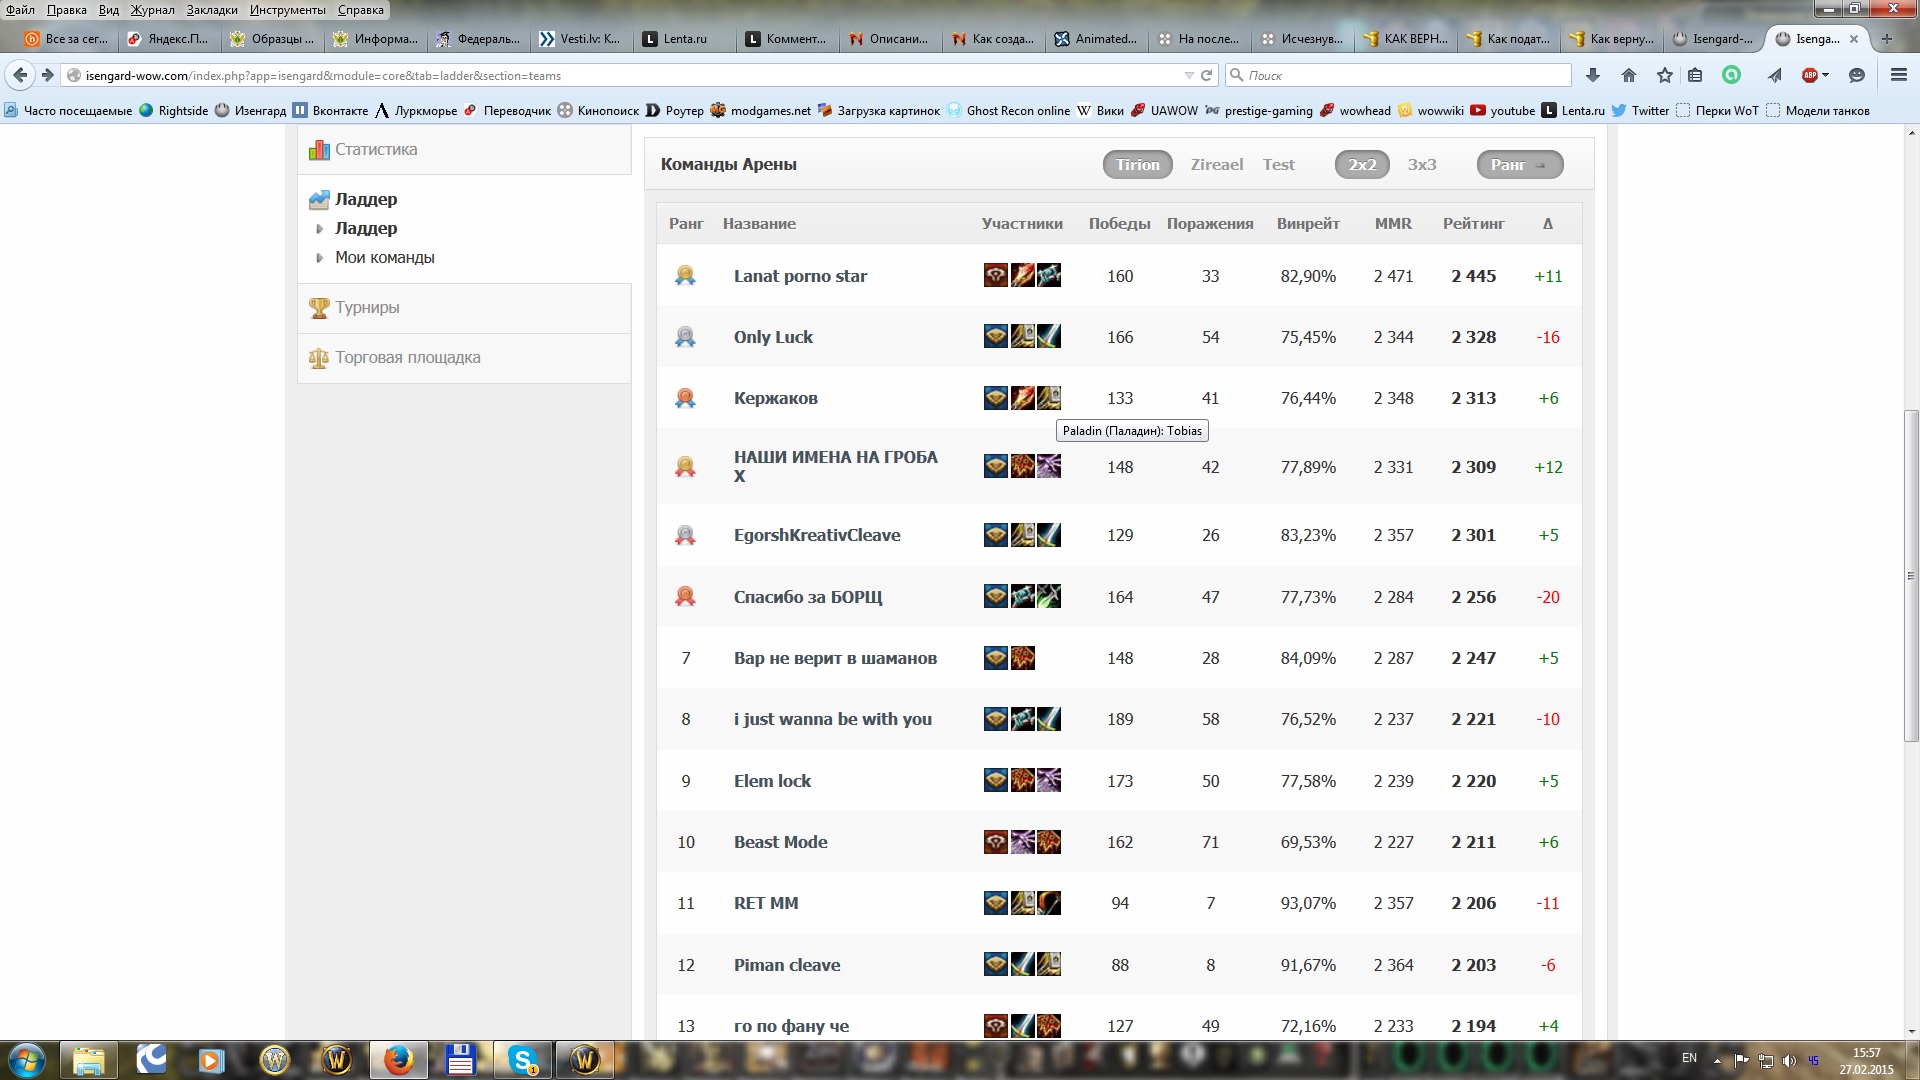Click the Поиск search field
Viewport: 1920px width, 1080px height.
tap(1400, 75)
